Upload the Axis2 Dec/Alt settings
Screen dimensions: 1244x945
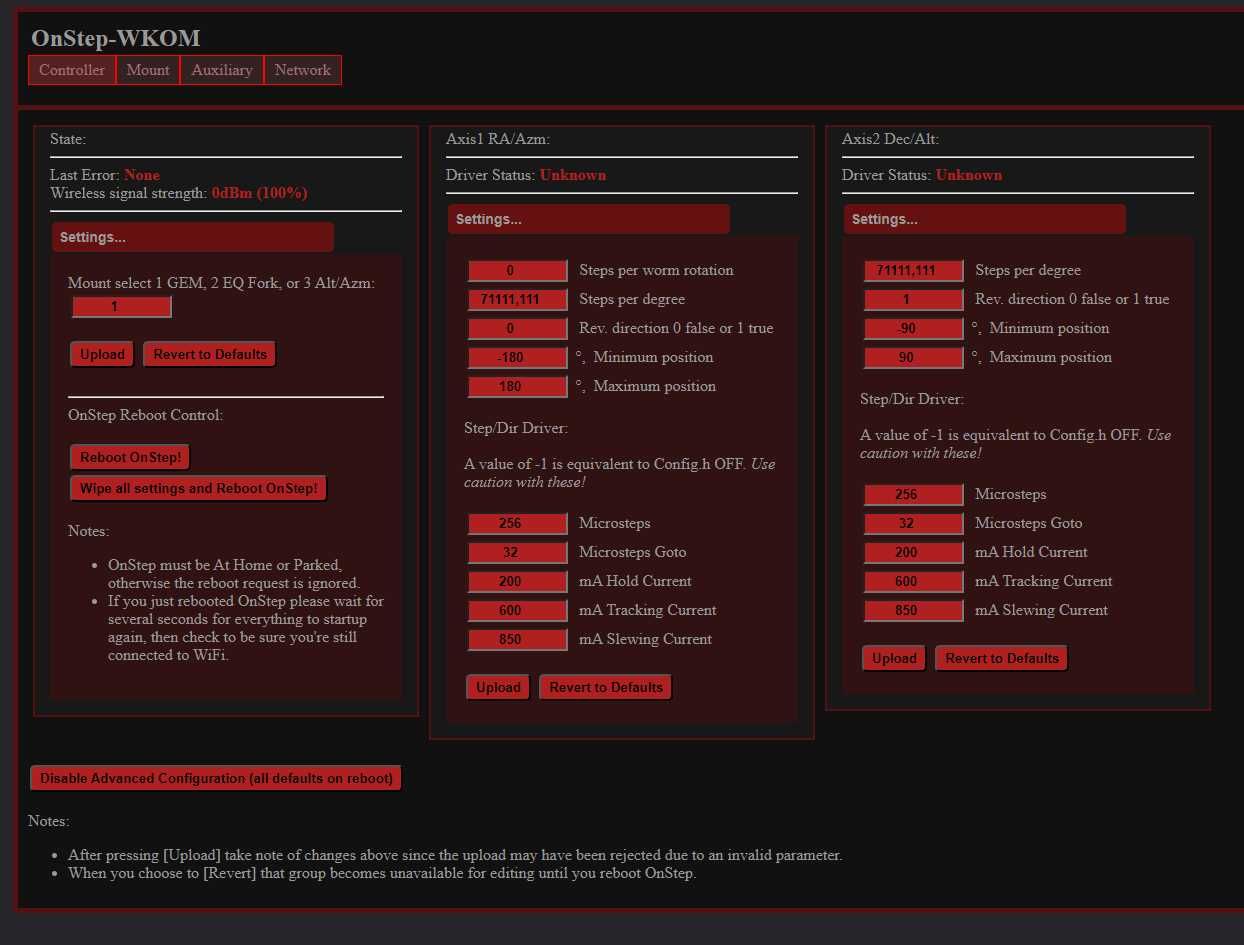(x=894, y=658)
